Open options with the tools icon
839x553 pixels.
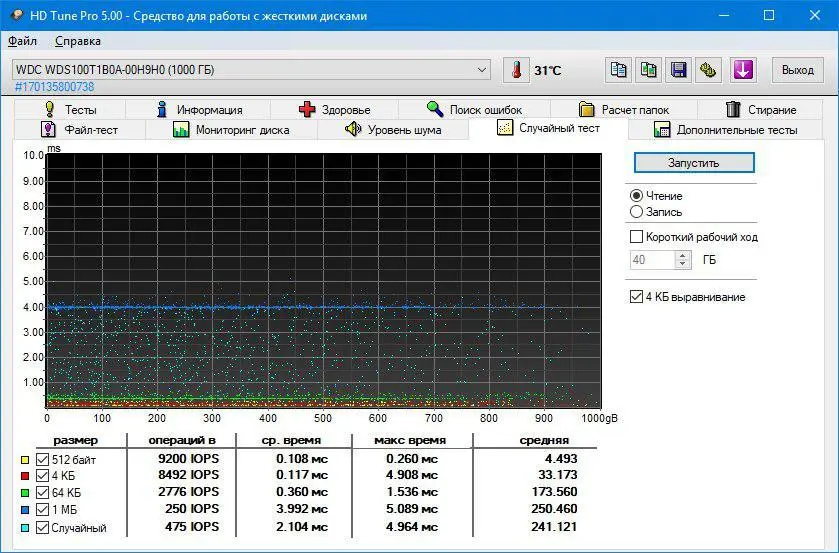coord(708,70)
